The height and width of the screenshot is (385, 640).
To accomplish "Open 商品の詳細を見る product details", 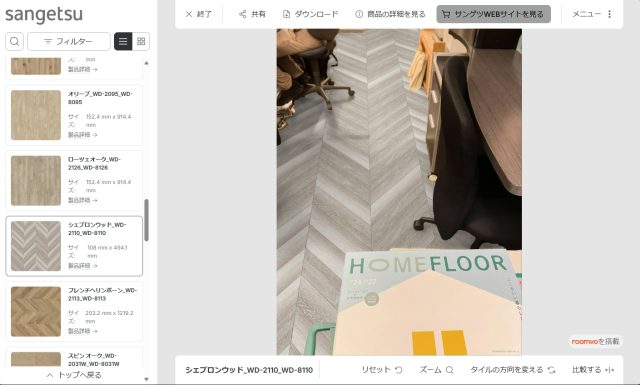I will tap(390, 14).
